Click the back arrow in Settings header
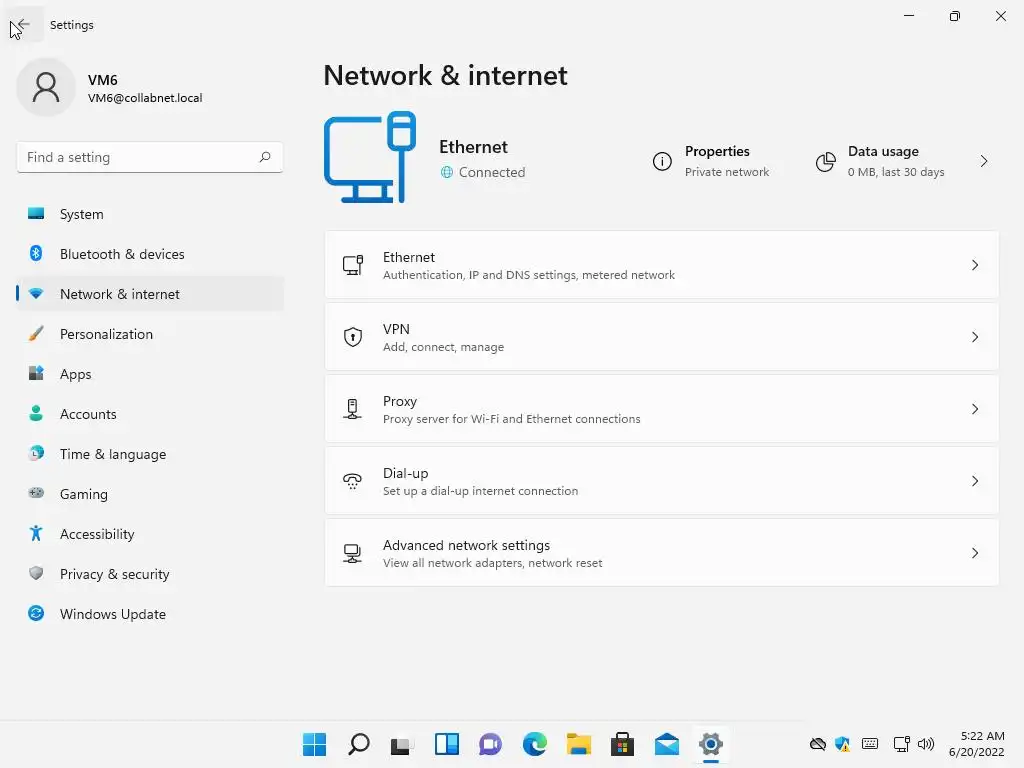This screenshot has height=768, width=1024. [x=22, y=25]
